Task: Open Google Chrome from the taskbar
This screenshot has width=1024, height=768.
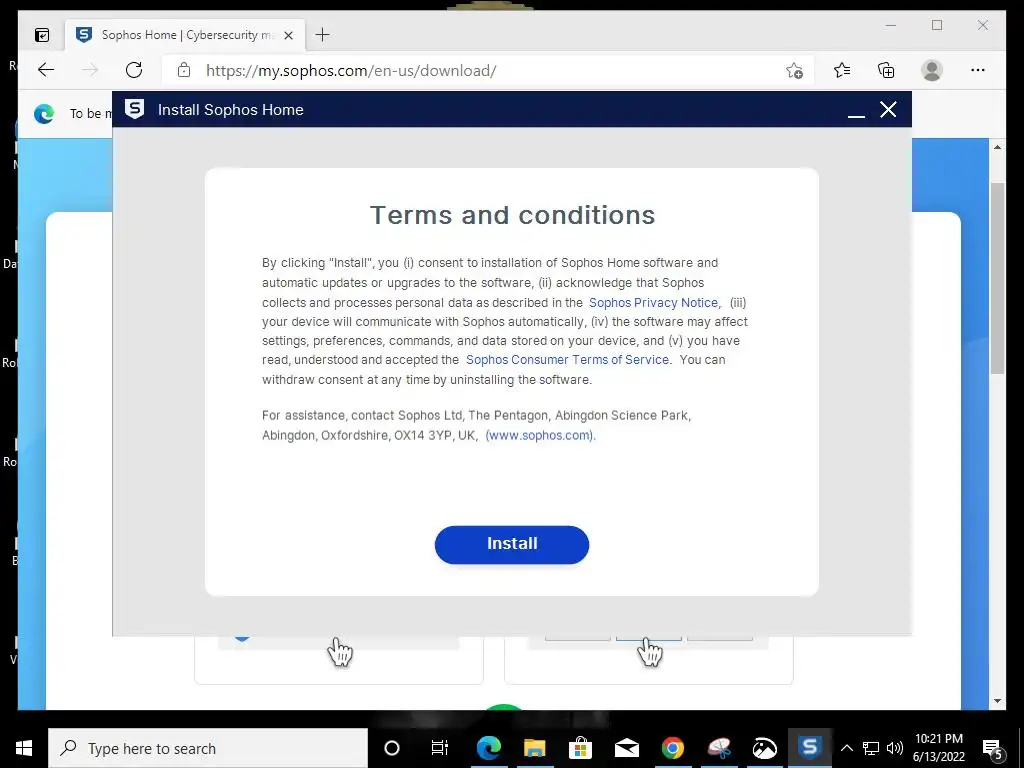Action: tap(673, 748)
